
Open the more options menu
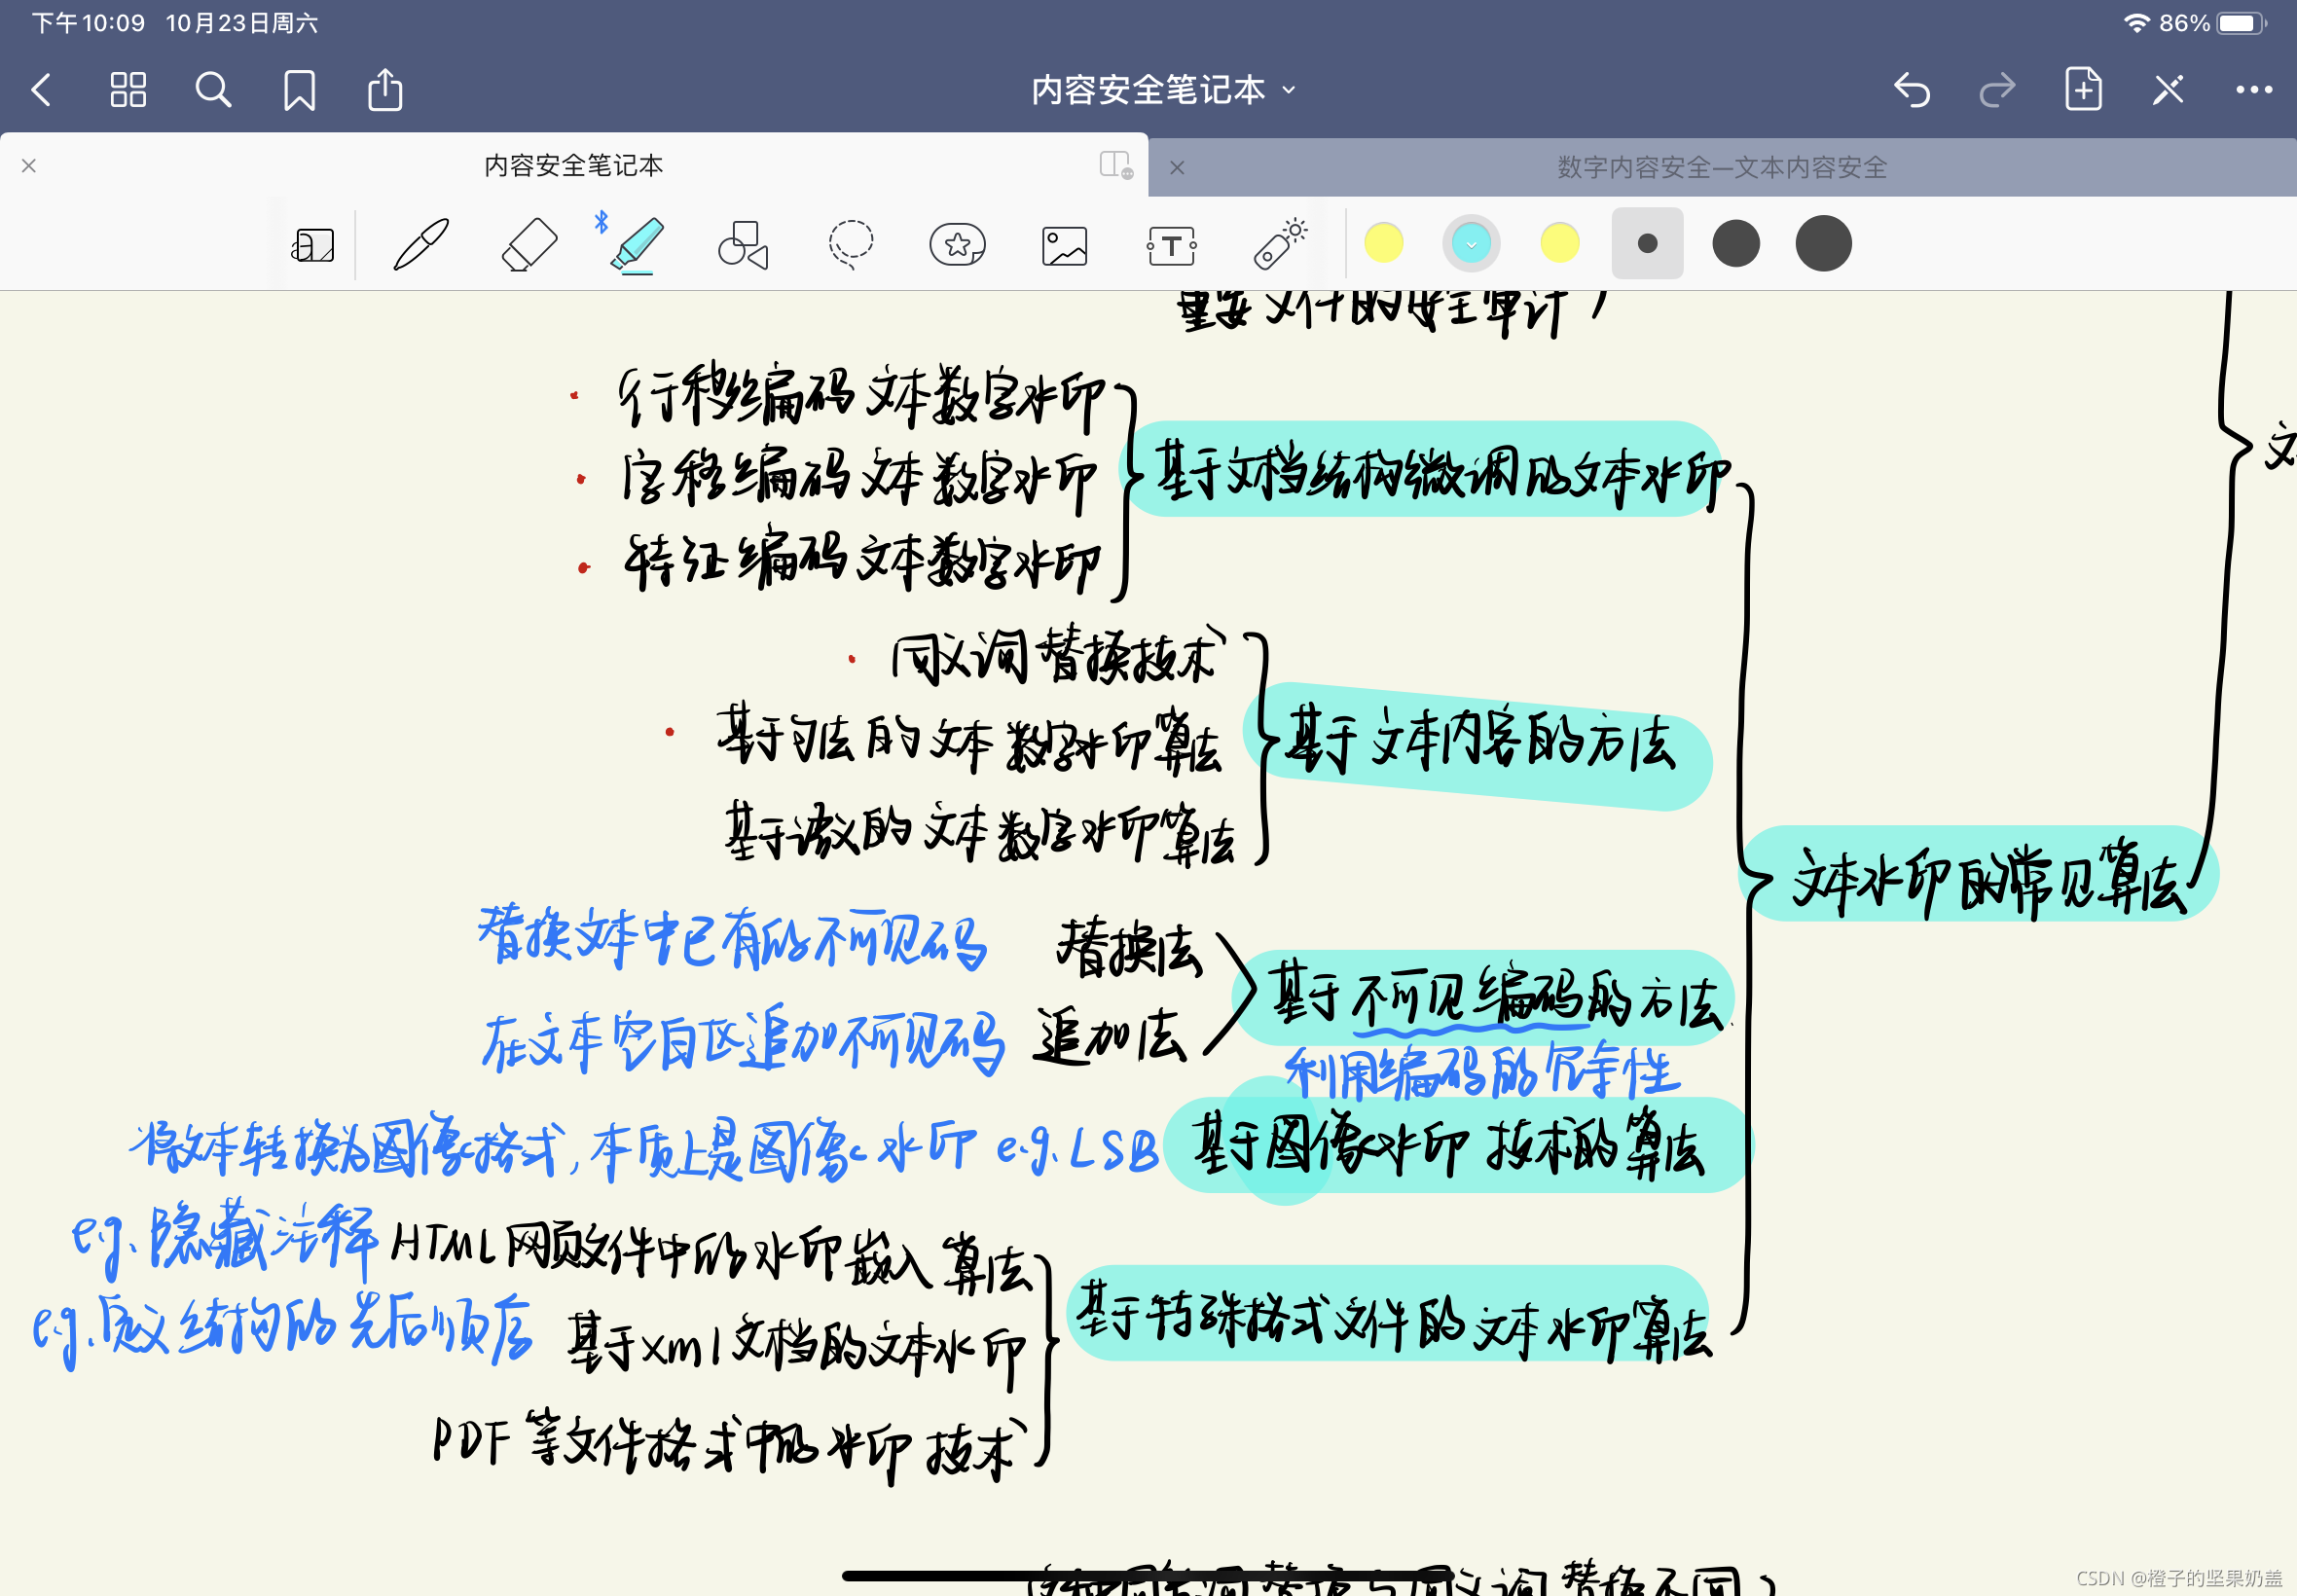[2254, 90]
